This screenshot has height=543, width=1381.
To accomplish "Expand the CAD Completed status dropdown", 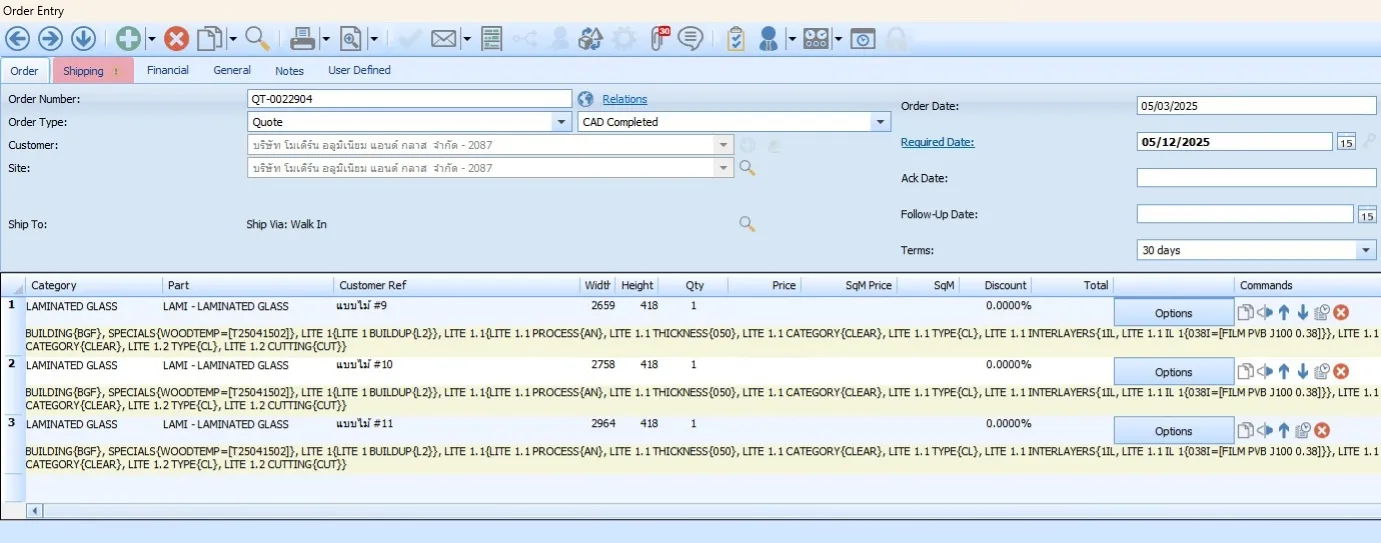I will point(880,122).
